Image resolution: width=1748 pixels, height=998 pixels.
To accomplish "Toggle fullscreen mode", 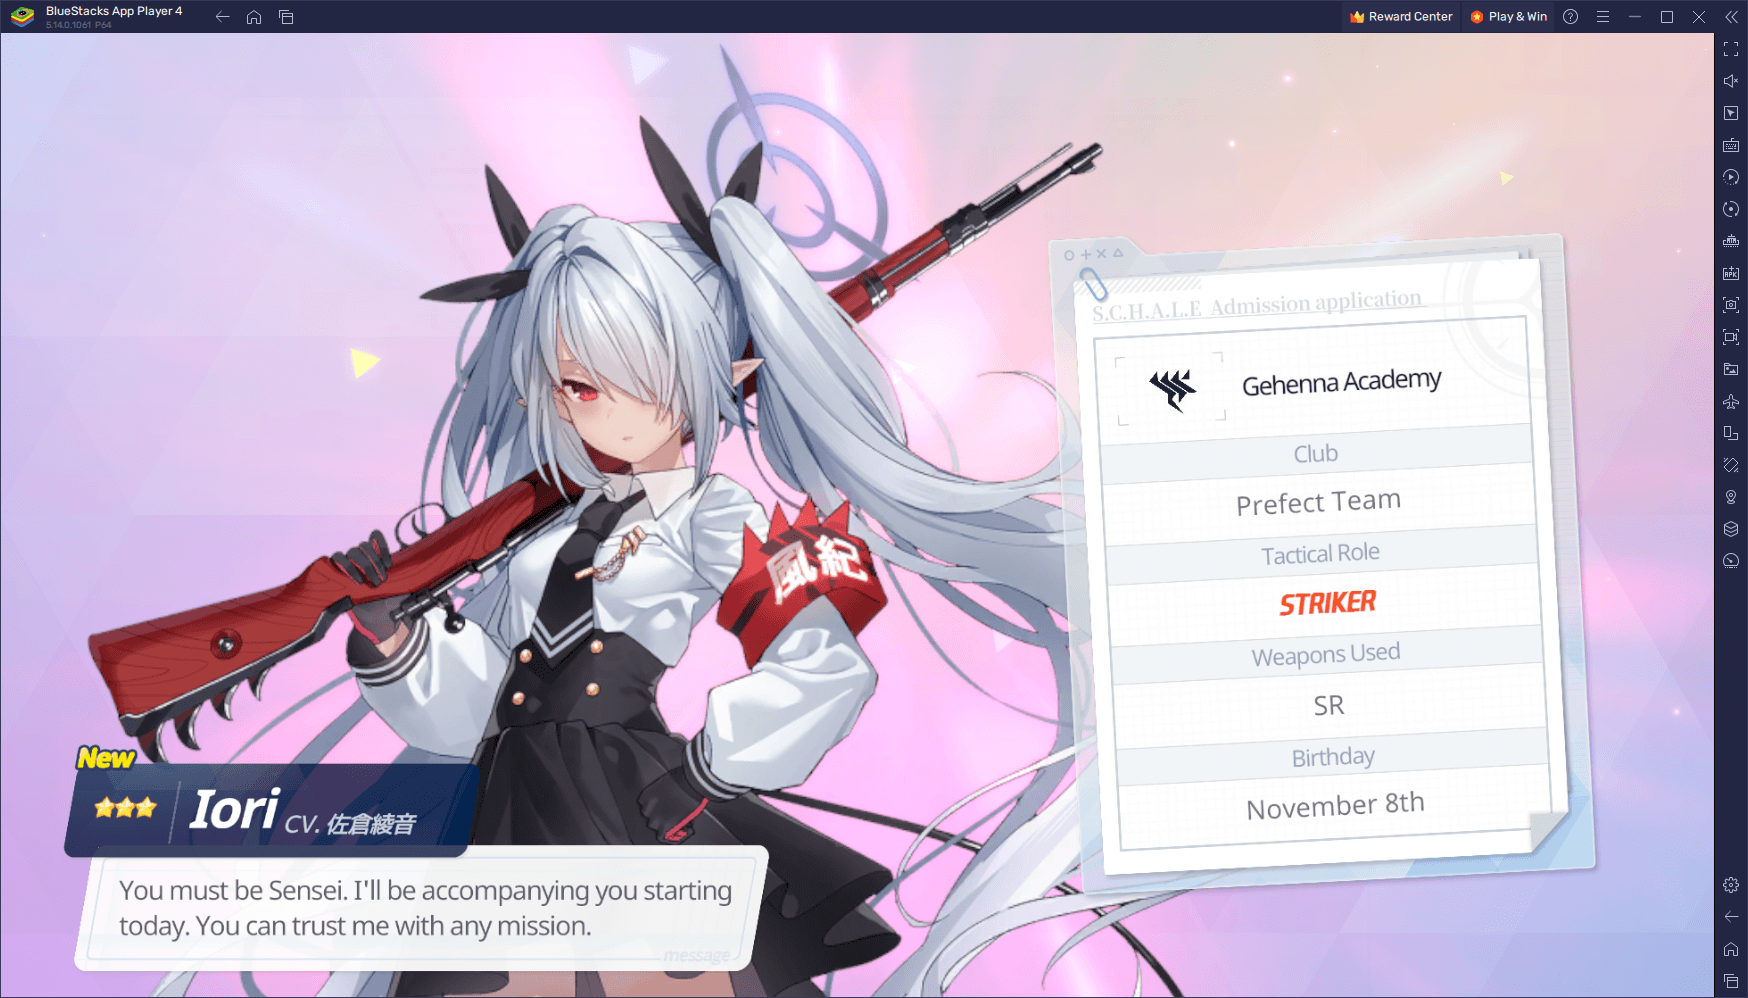I will [1729, 48].
